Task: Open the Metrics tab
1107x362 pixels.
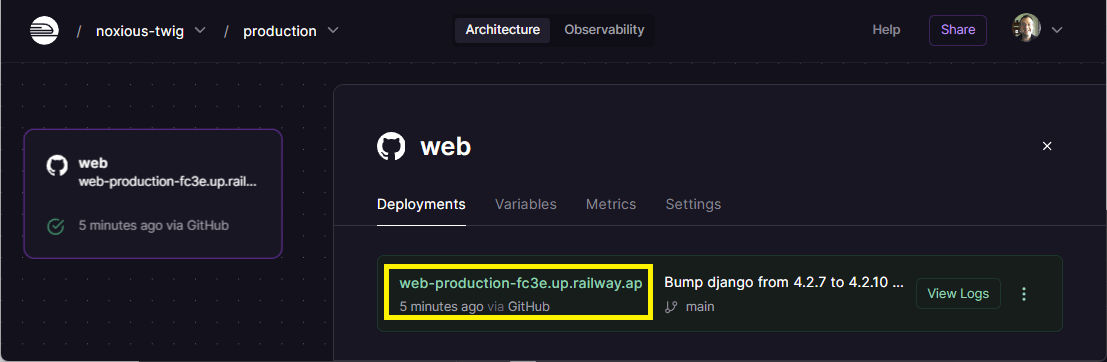Action: 611,205
